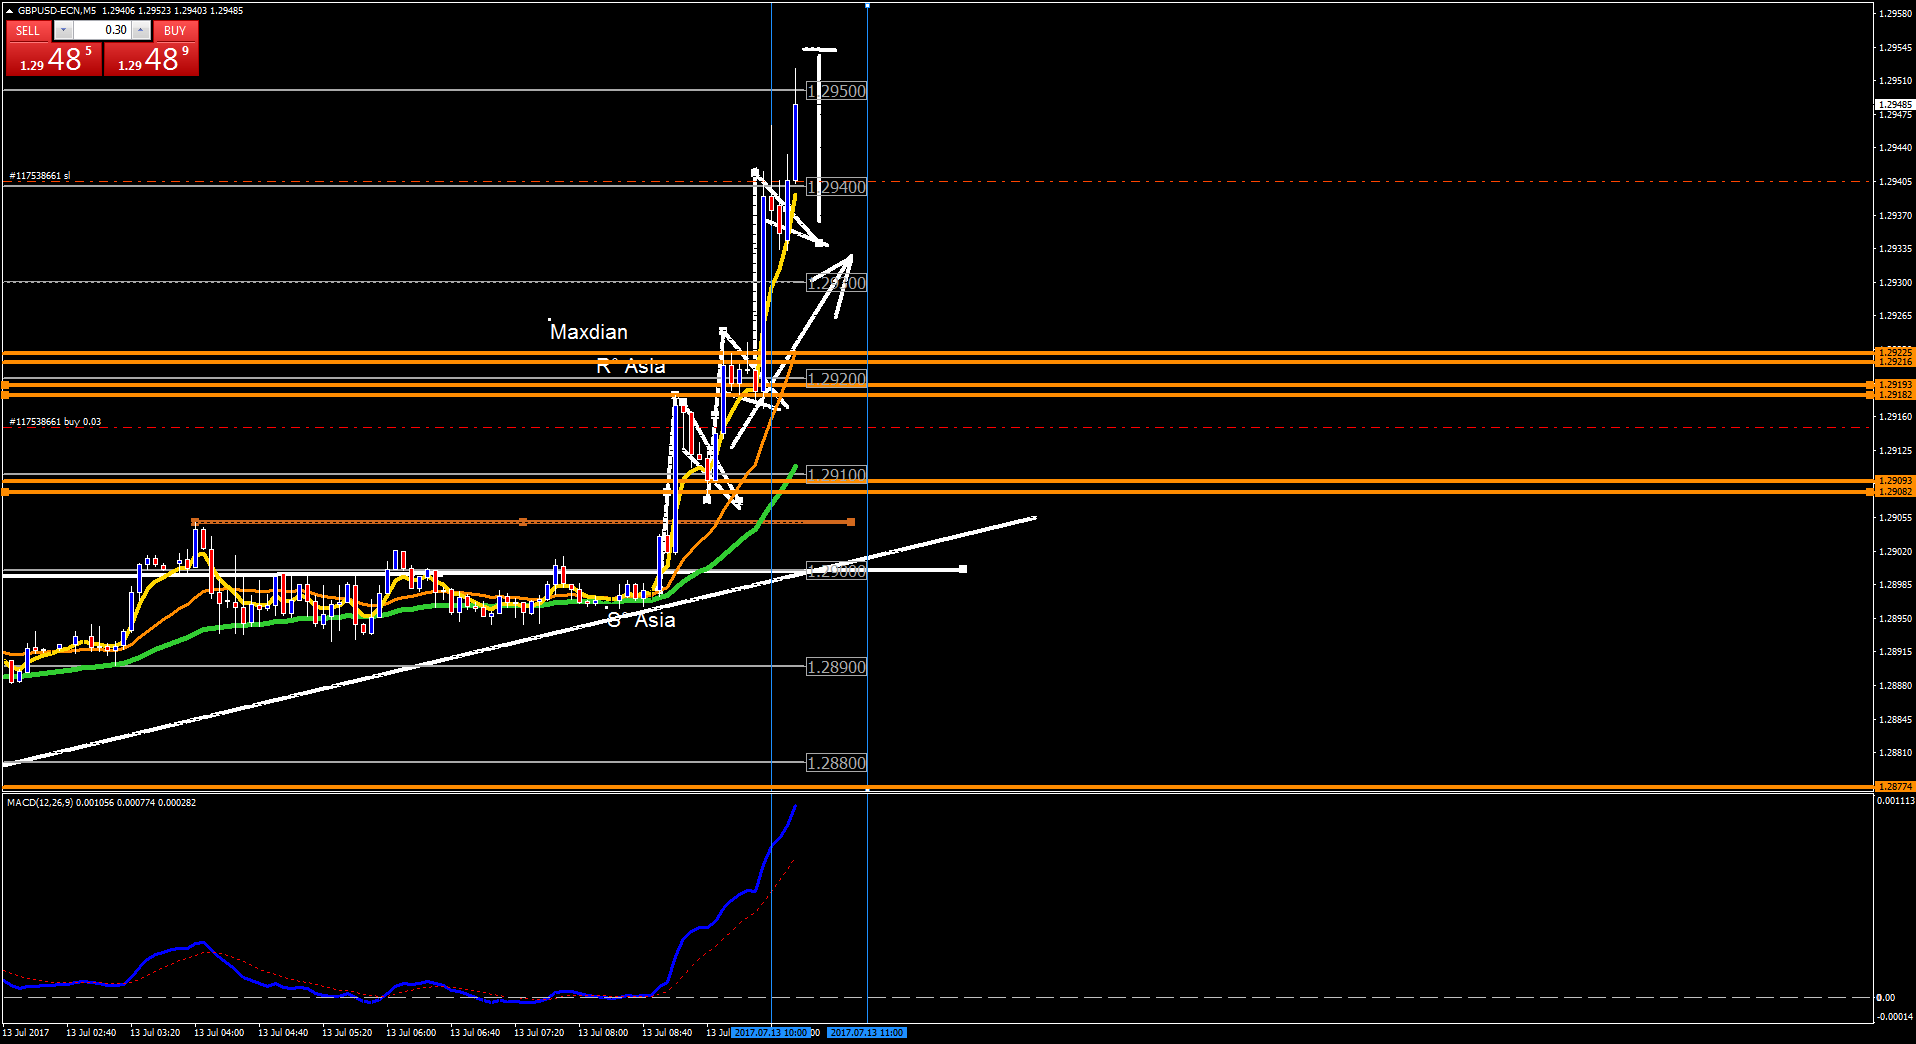Click the 1.29100 price level label
Image resolution: width=1916 pixels, height=1044 pixels.
click(x=837, y=475)
